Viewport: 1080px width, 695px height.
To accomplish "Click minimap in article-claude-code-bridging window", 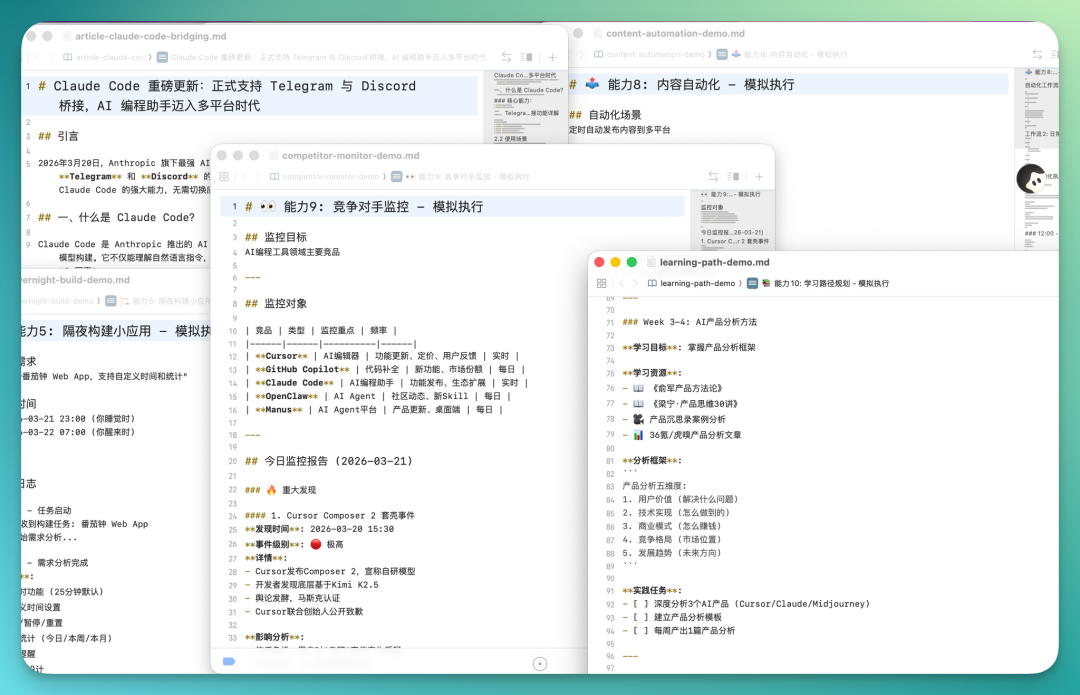I will coord(528,106).
